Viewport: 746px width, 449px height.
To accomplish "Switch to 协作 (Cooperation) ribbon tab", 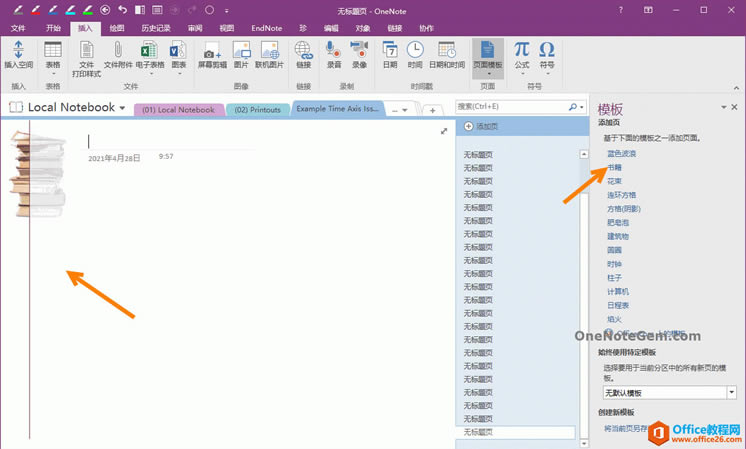I will click(426, 28).
